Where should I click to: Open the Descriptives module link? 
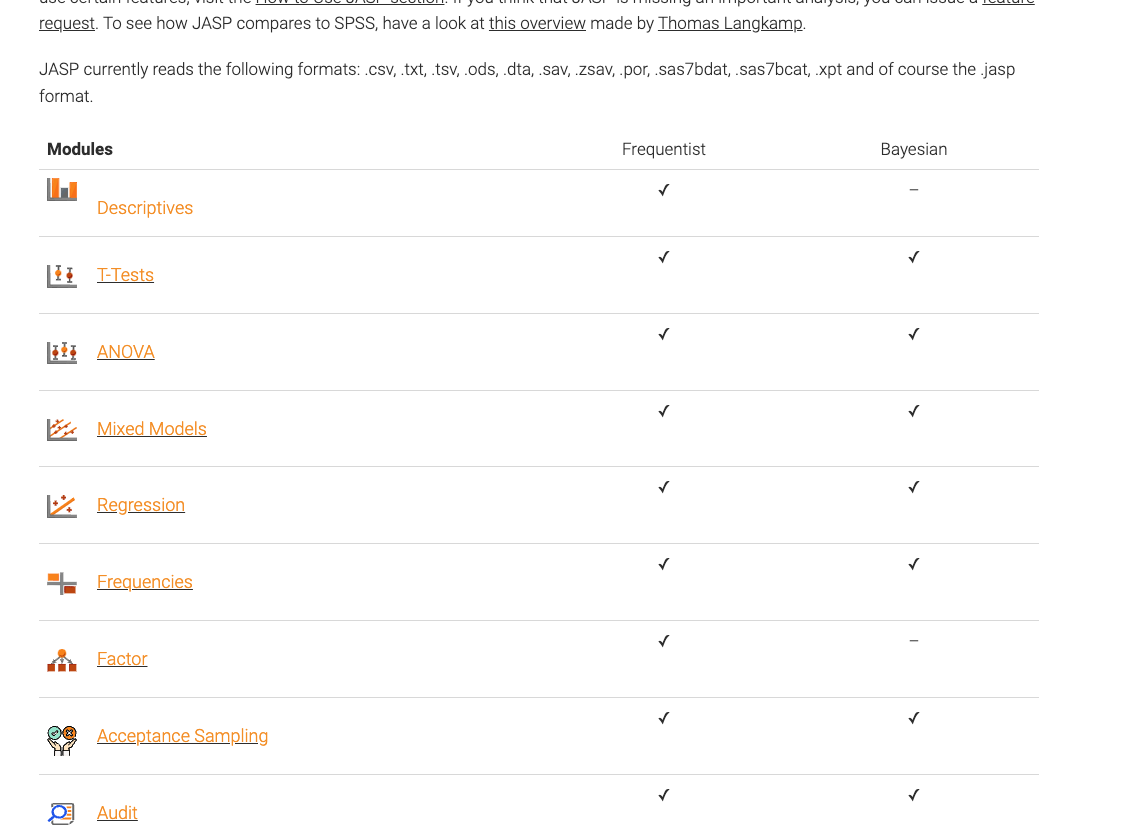point(145,208)
